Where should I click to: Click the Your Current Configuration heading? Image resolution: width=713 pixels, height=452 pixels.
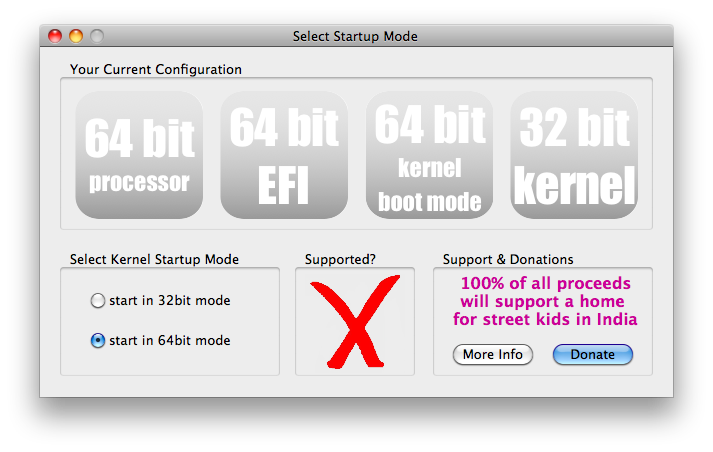[x=156, y=70]
